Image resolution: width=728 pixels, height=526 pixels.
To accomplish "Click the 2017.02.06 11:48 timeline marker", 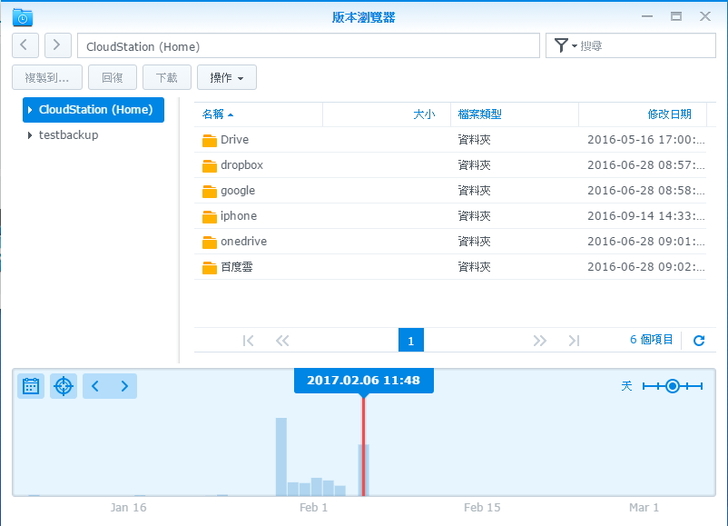I will click(363, 380).
